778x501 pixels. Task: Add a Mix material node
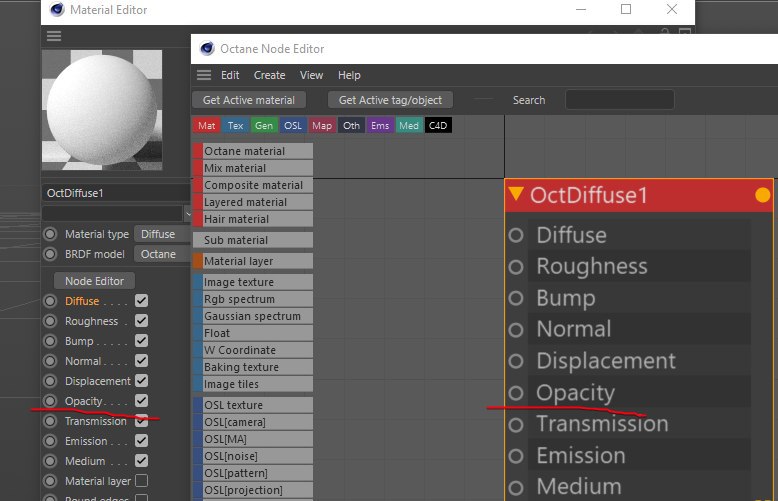coord(253,168)
